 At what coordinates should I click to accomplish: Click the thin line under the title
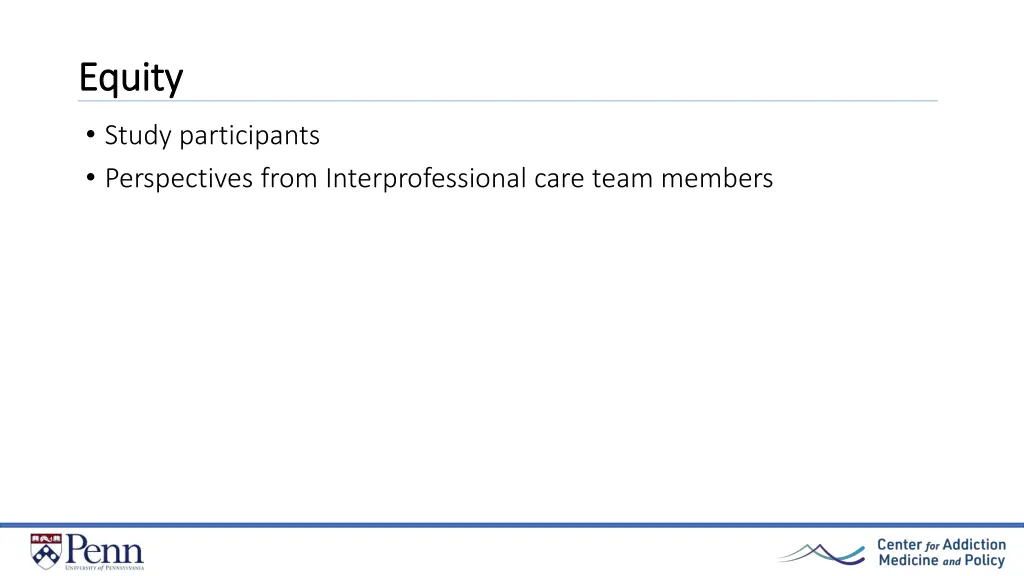[507, 101]
